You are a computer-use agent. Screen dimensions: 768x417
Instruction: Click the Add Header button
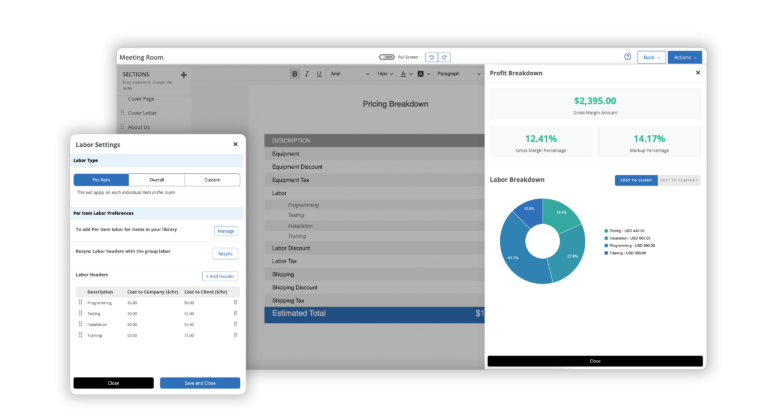tap(220, 275)
